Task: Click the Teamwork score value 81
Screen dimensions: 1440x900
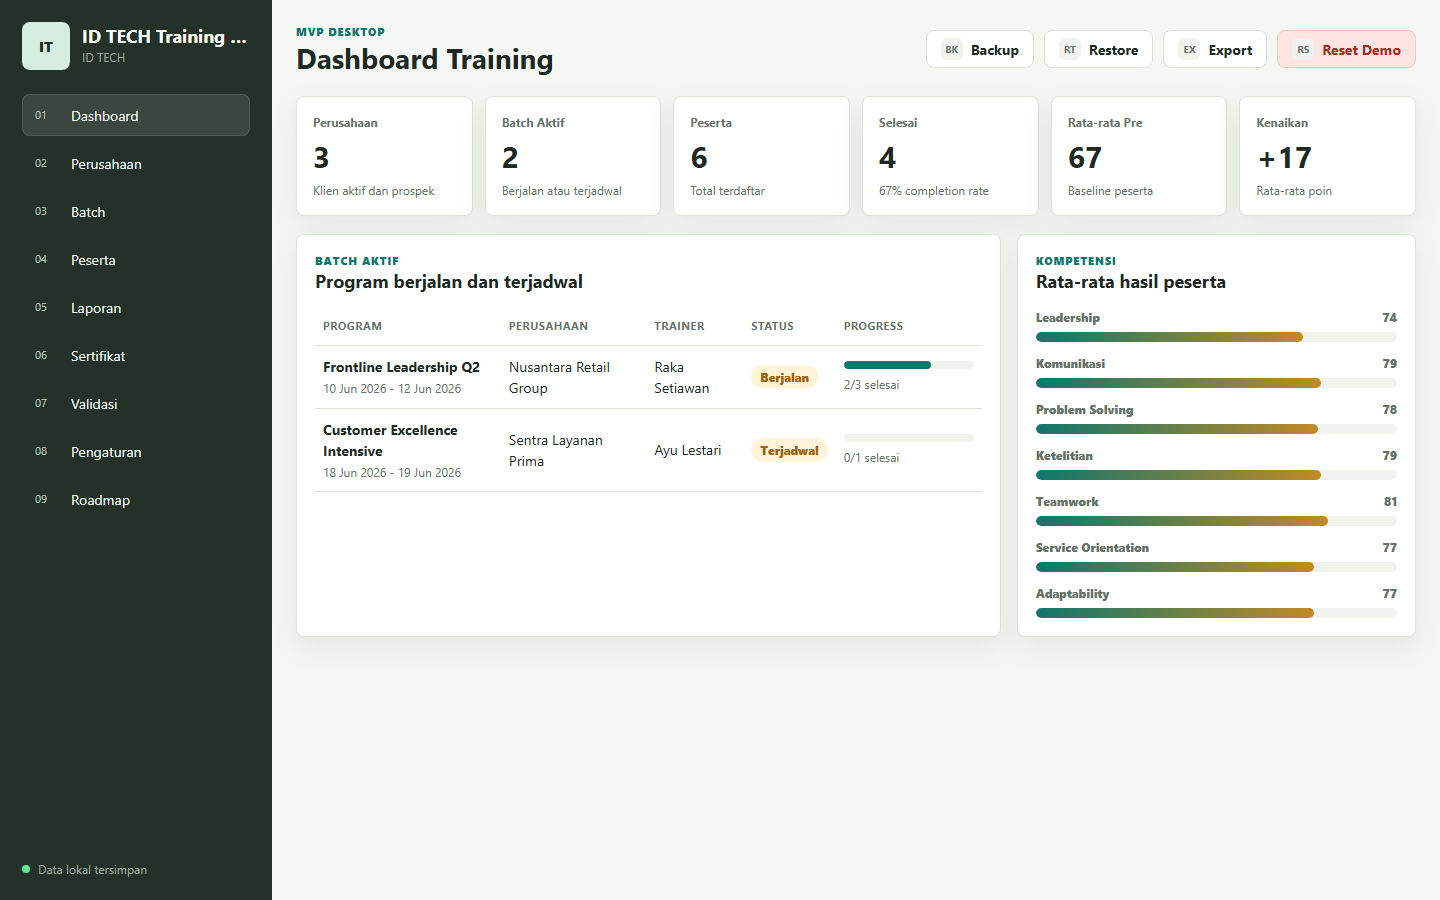Action: (x=1390, y=502)
